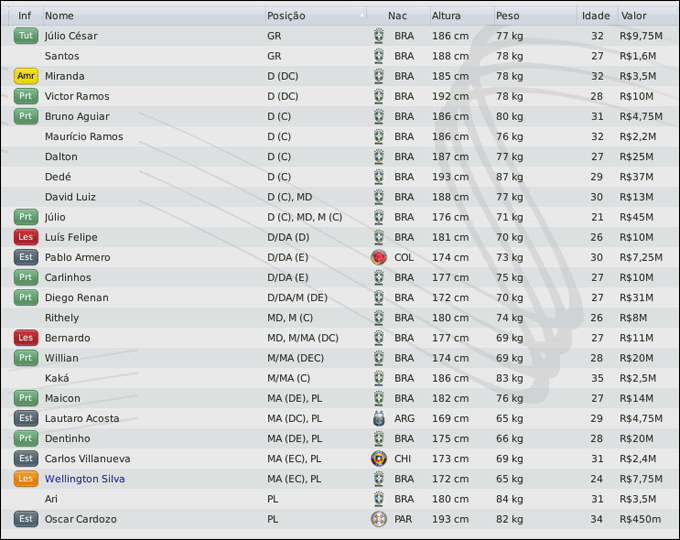The height and width of the screenshot is (540, 680).
Task: Click the yellow Amr badge beside Miranda
Action: [26, 76]
